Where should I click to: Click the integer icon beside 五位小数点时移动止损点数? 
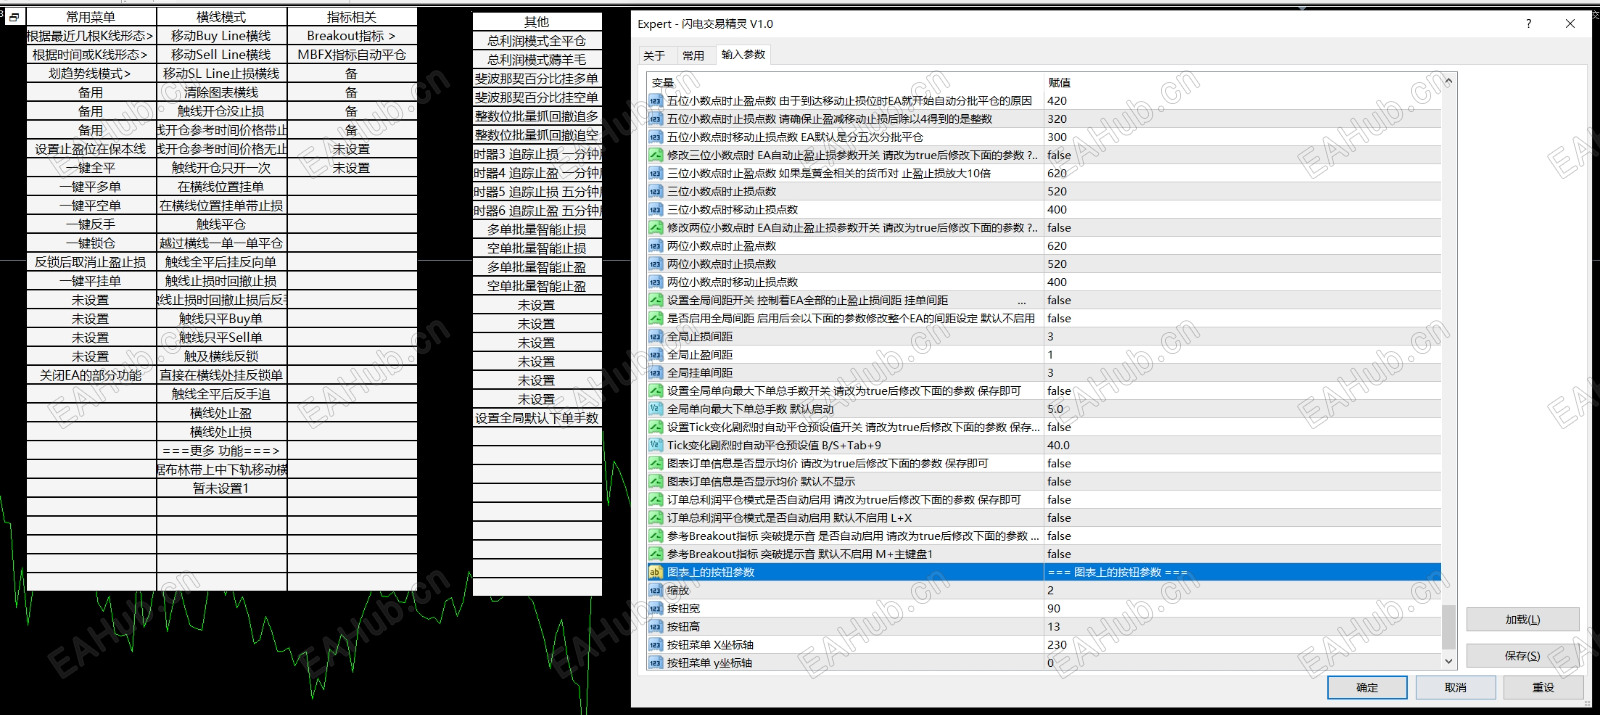click(656, 137)
